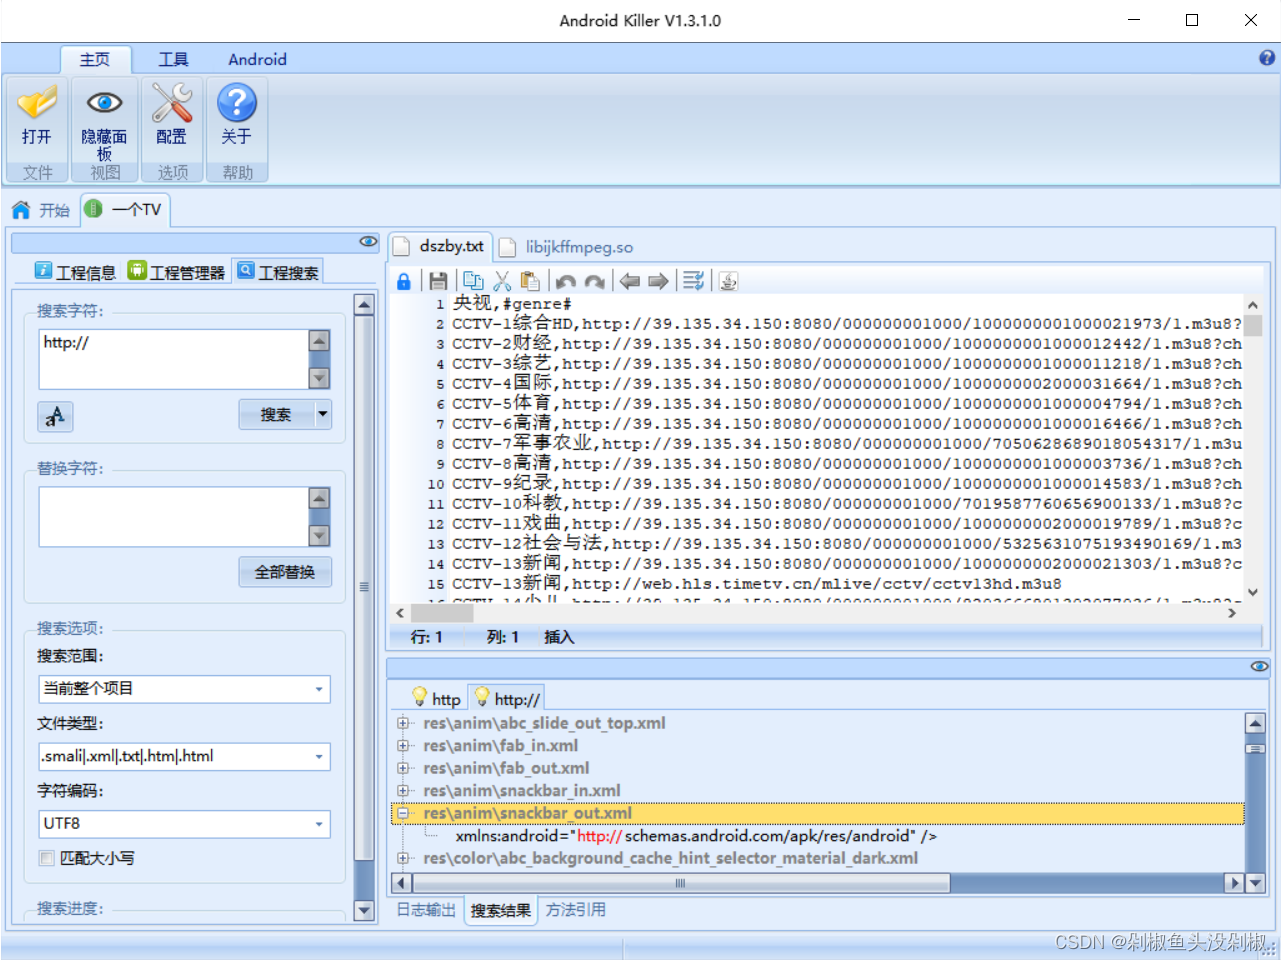This screenshot has height=961, width=1282.
Task: Expand res\anim\fab_in.xml result
Action: tap(403, 745)
